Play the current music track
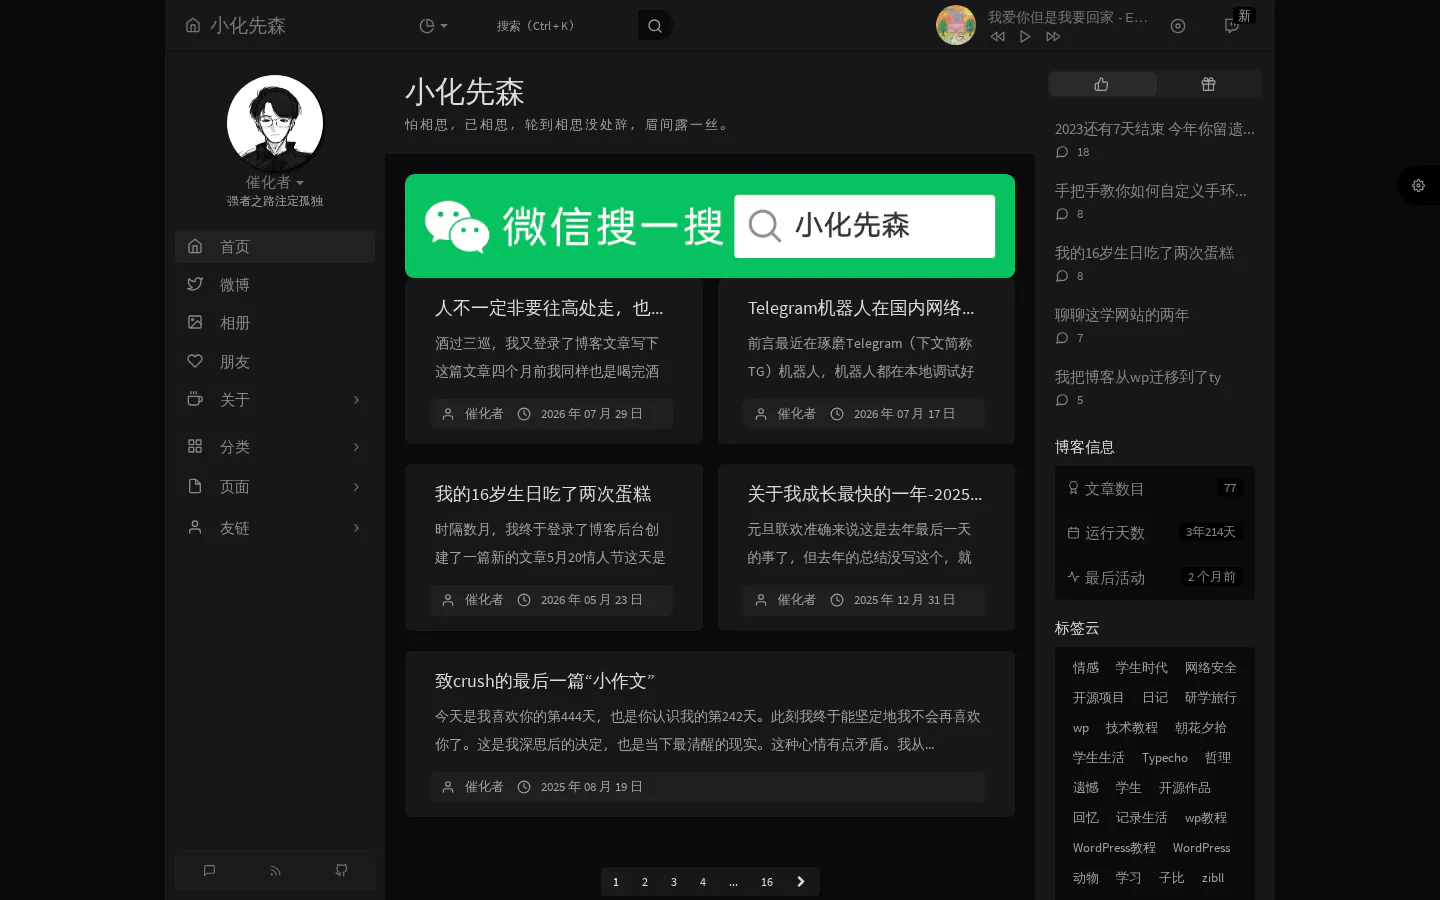This screenshot has height=900, width=1440. tap(1025, 37)
